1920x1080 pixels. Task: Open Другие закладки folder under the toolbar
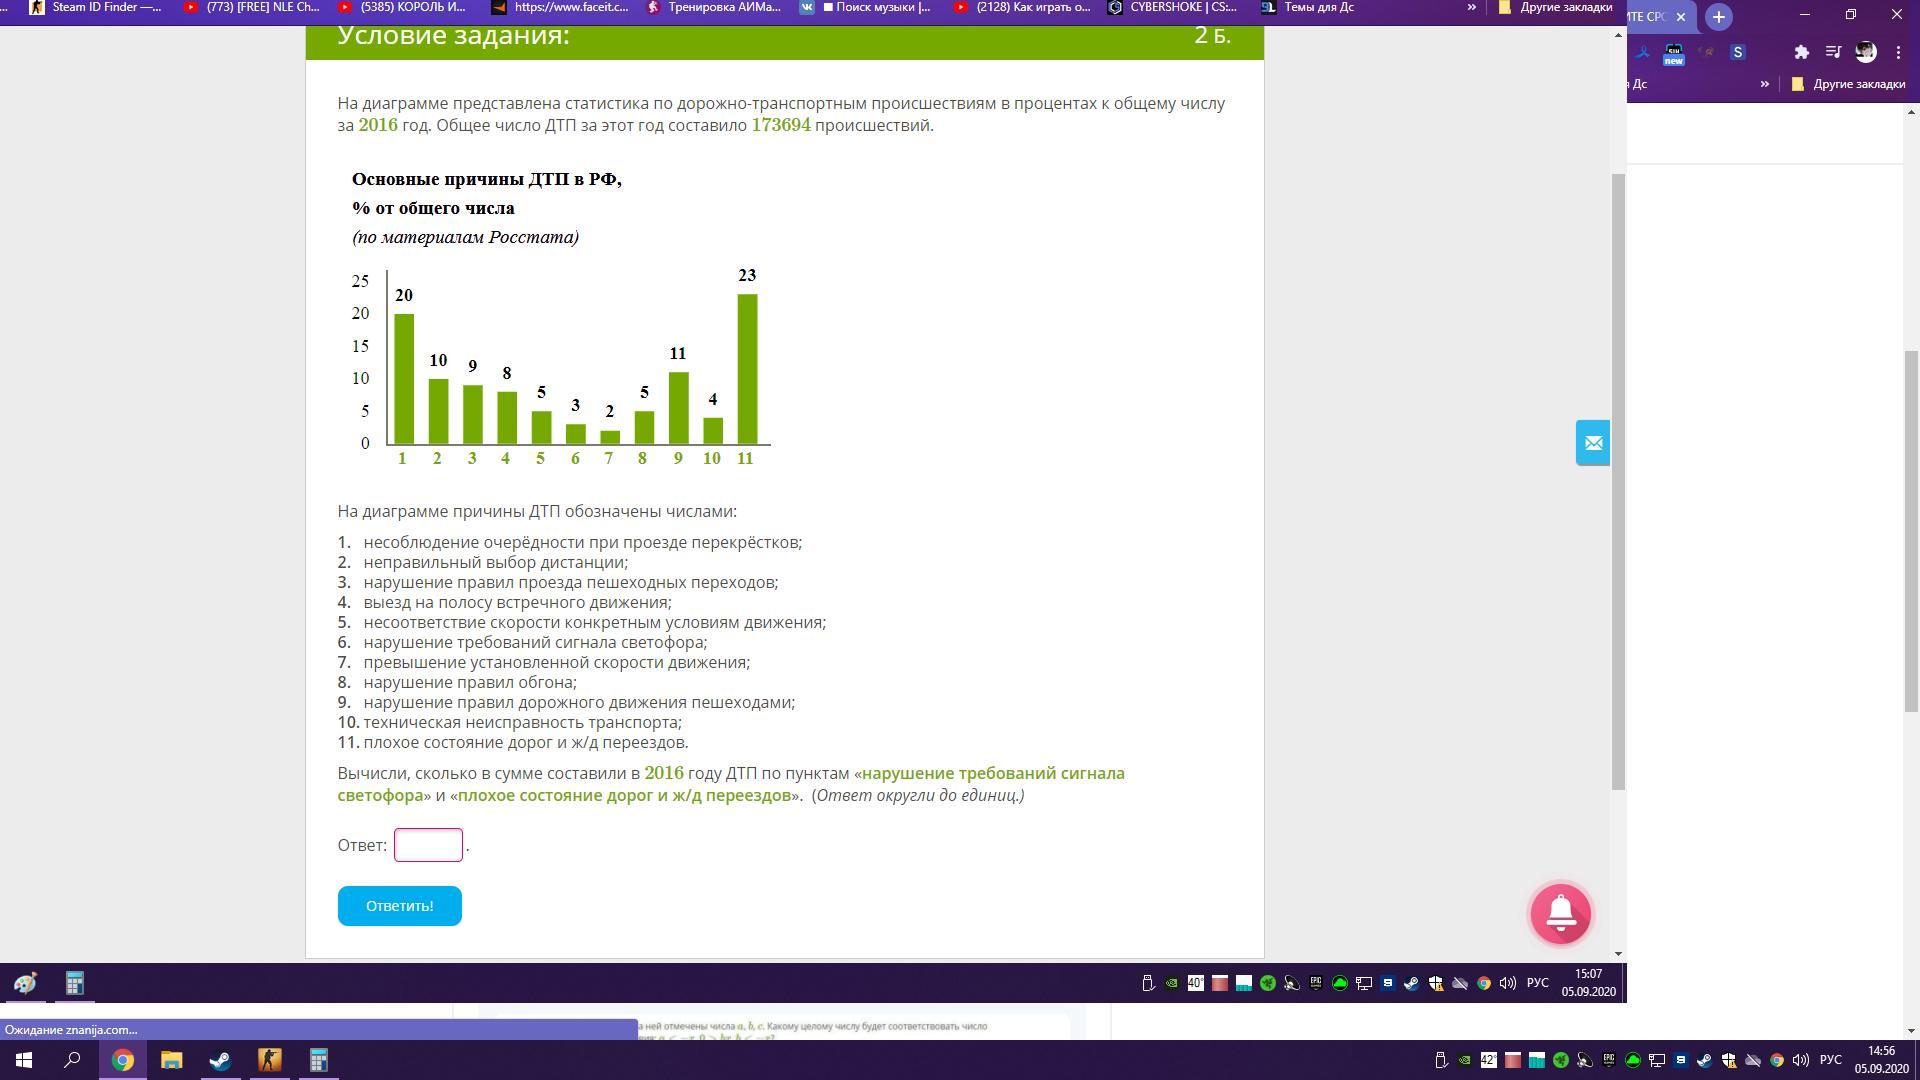[x=1848, y=84]
